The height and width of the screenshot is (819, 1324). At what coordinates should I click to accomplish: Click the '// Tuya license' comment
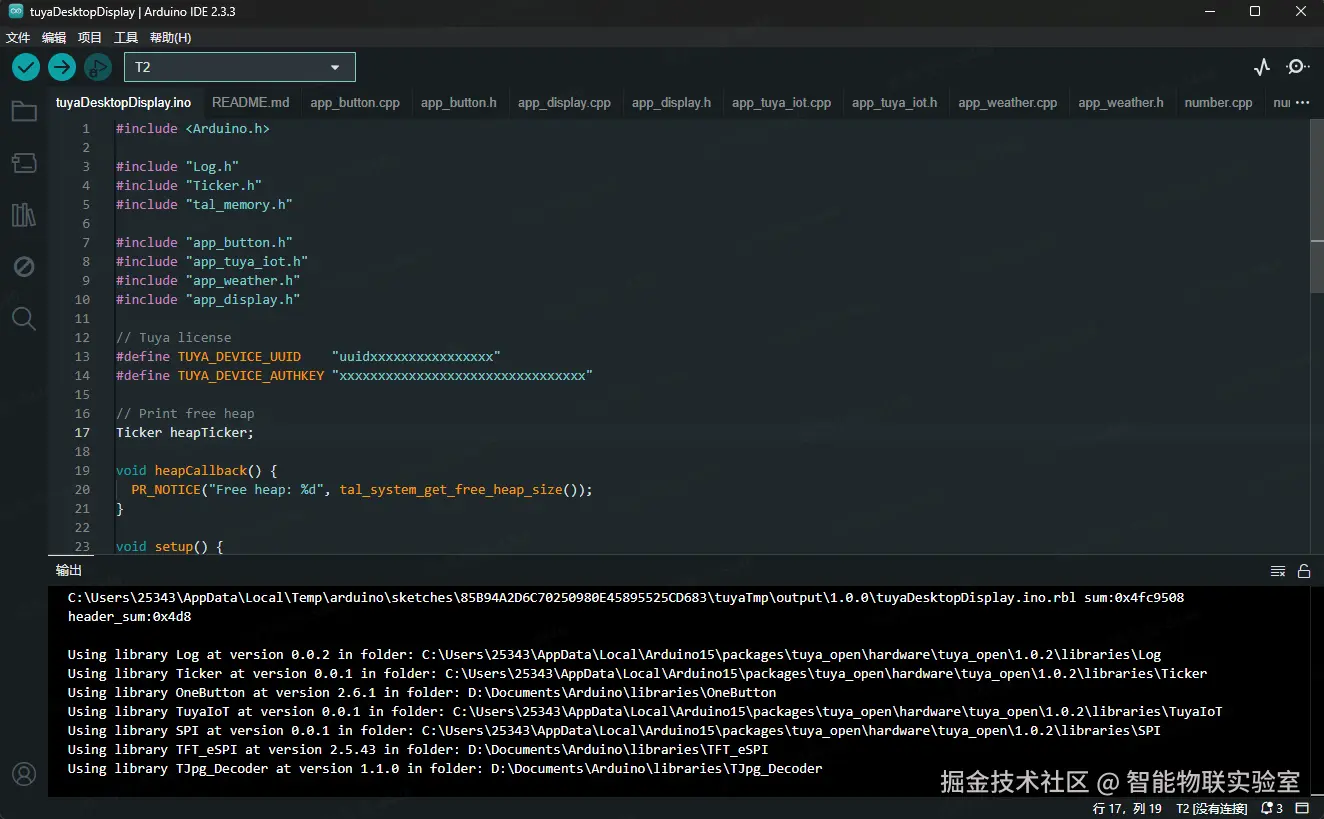(x=173, y=337)
